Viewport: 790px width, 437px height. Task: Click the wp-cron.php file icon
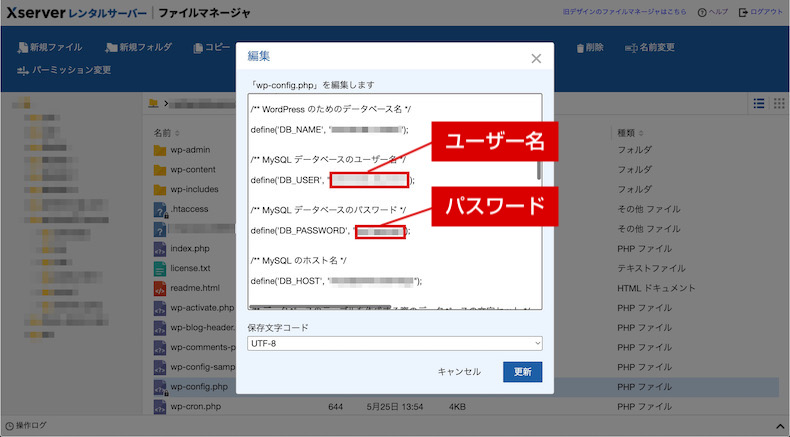pos(160,407)
